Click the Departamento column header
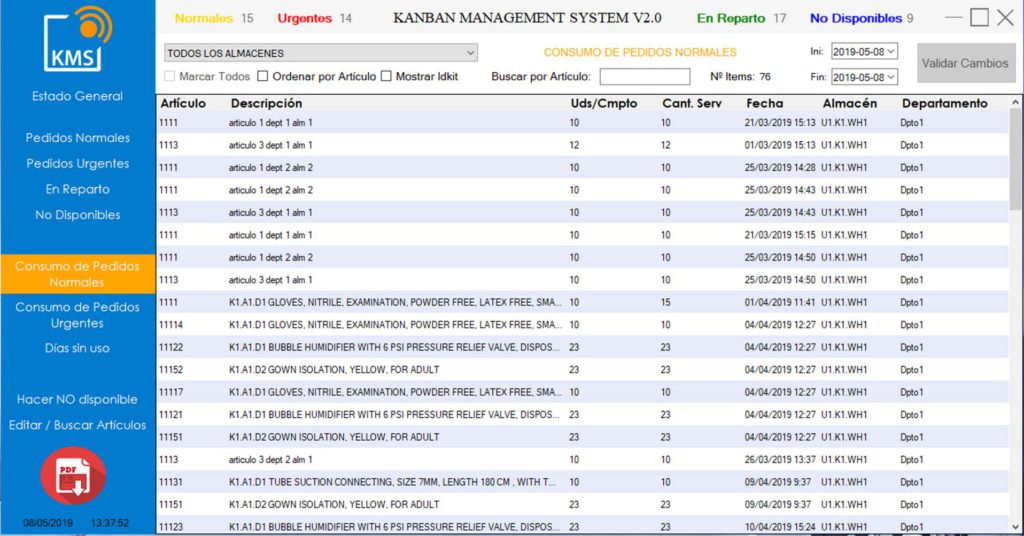Viewport: 1024px width, 536px height. (945, 103)
